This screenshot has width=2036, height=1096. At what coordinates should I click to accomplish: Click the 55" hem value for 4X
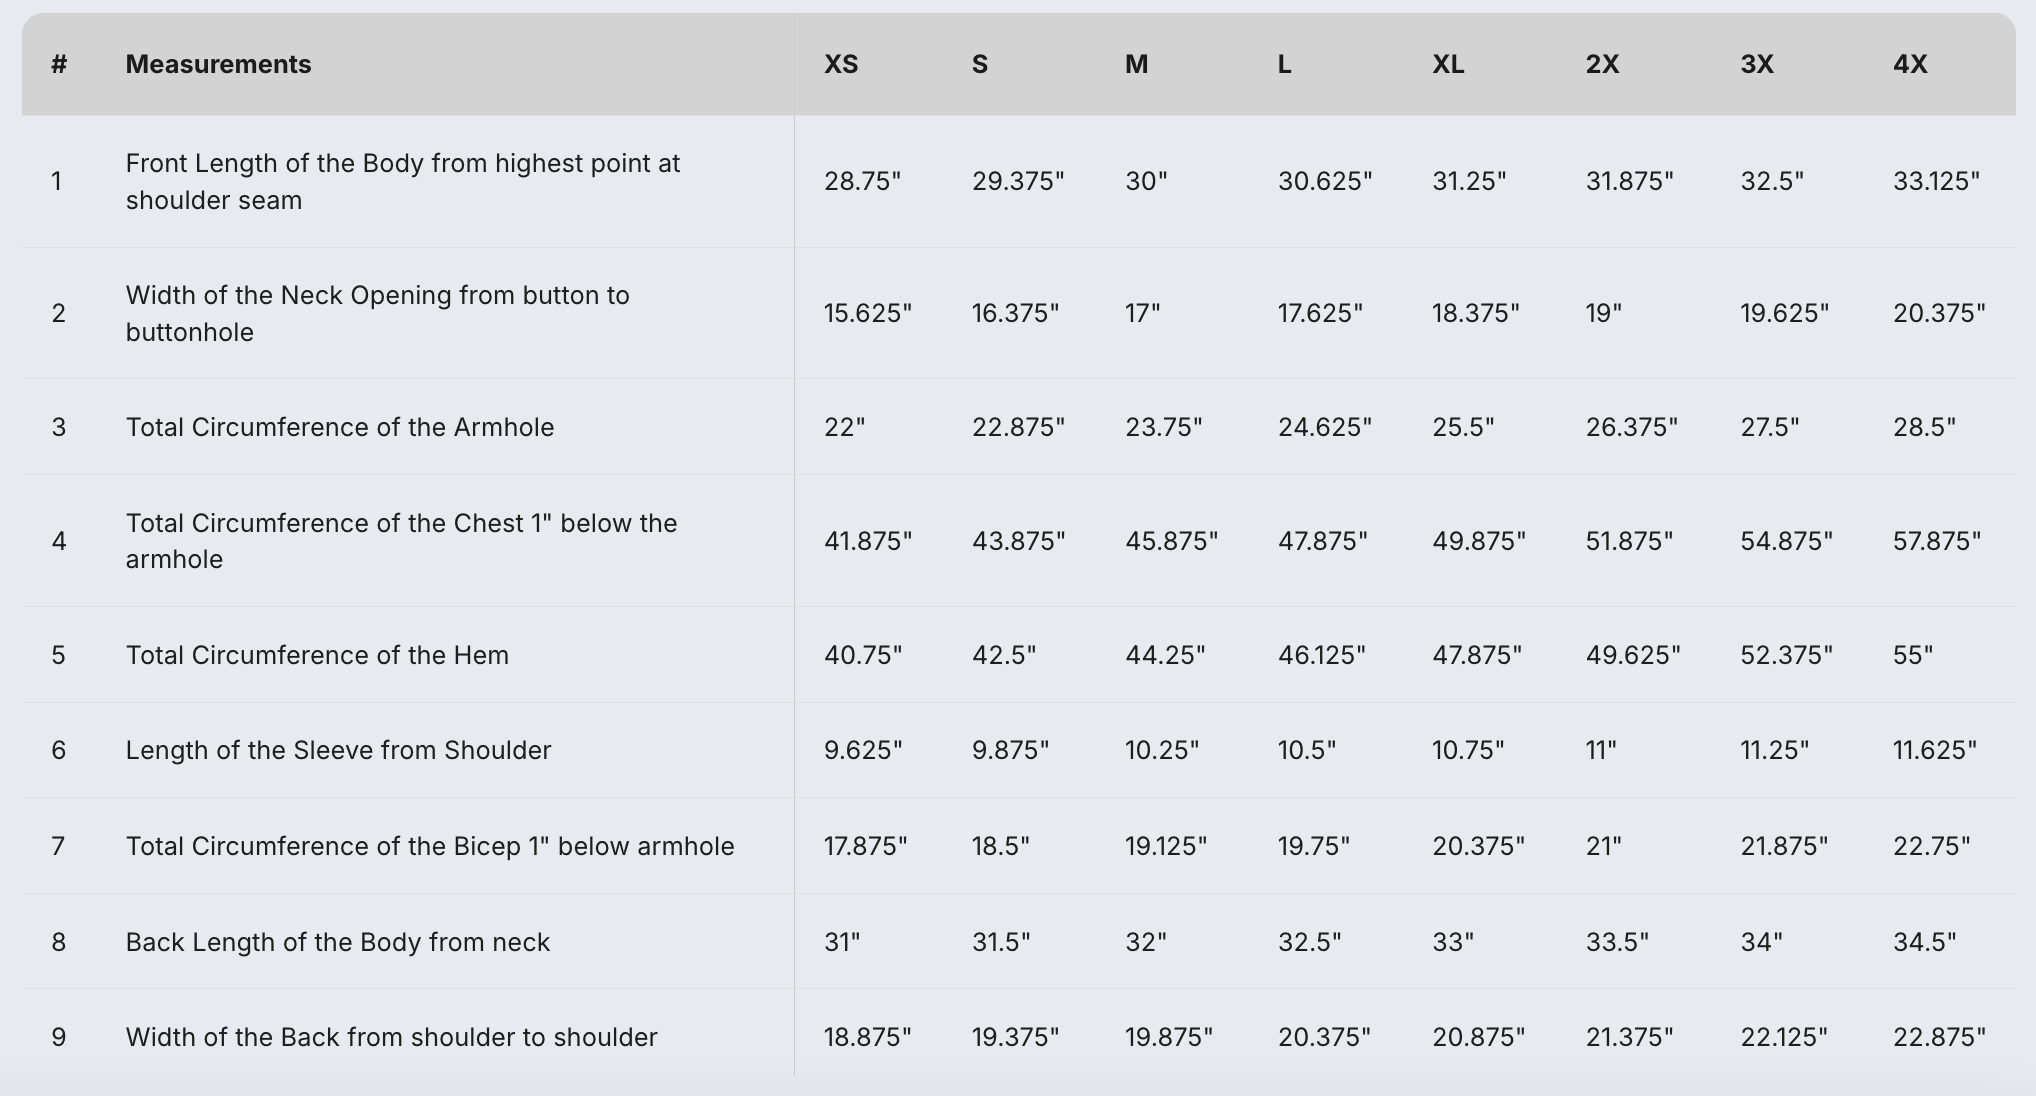(x=1913, y=655)
